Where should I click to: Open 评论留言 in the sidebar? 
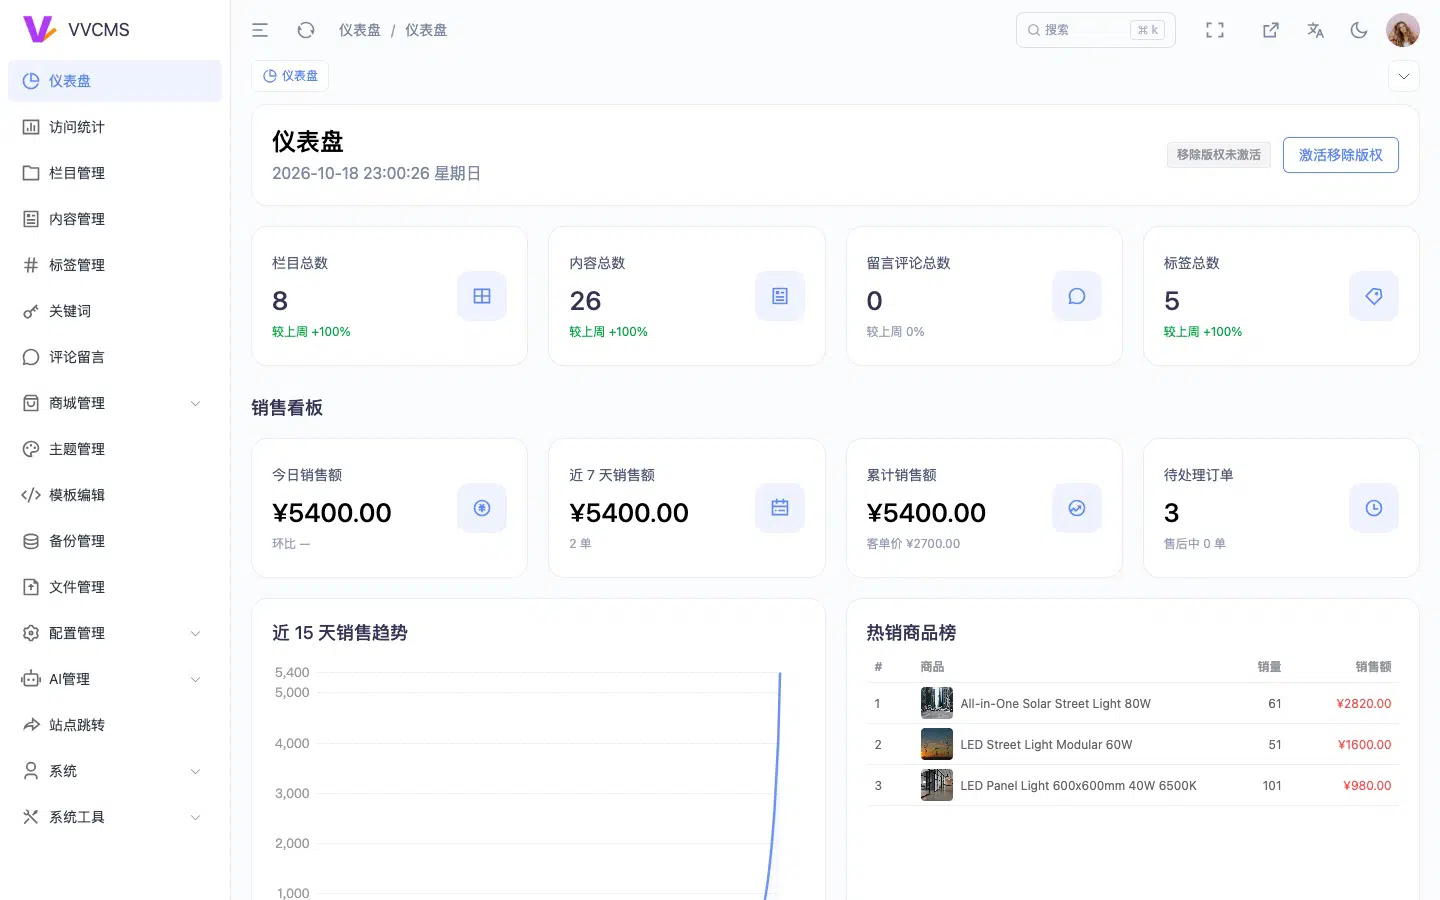click(115, 357)
